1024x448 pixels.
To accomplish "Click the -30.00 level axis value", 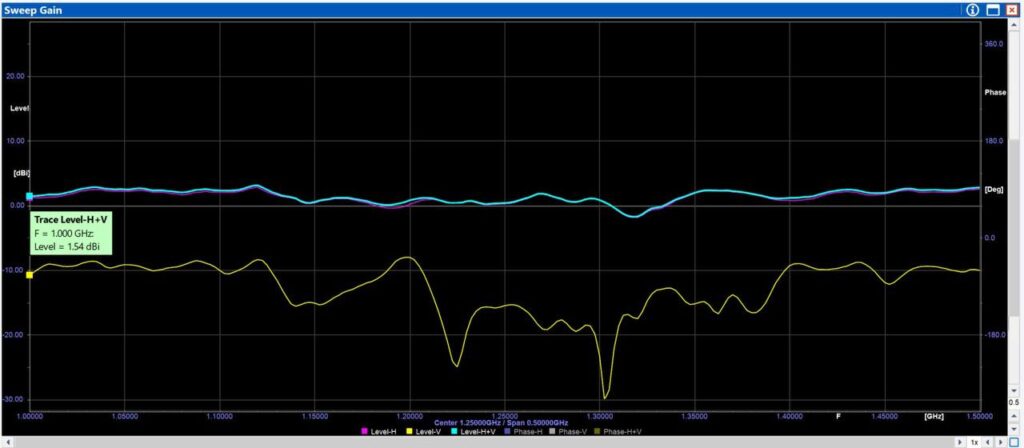I will (15, 400).
